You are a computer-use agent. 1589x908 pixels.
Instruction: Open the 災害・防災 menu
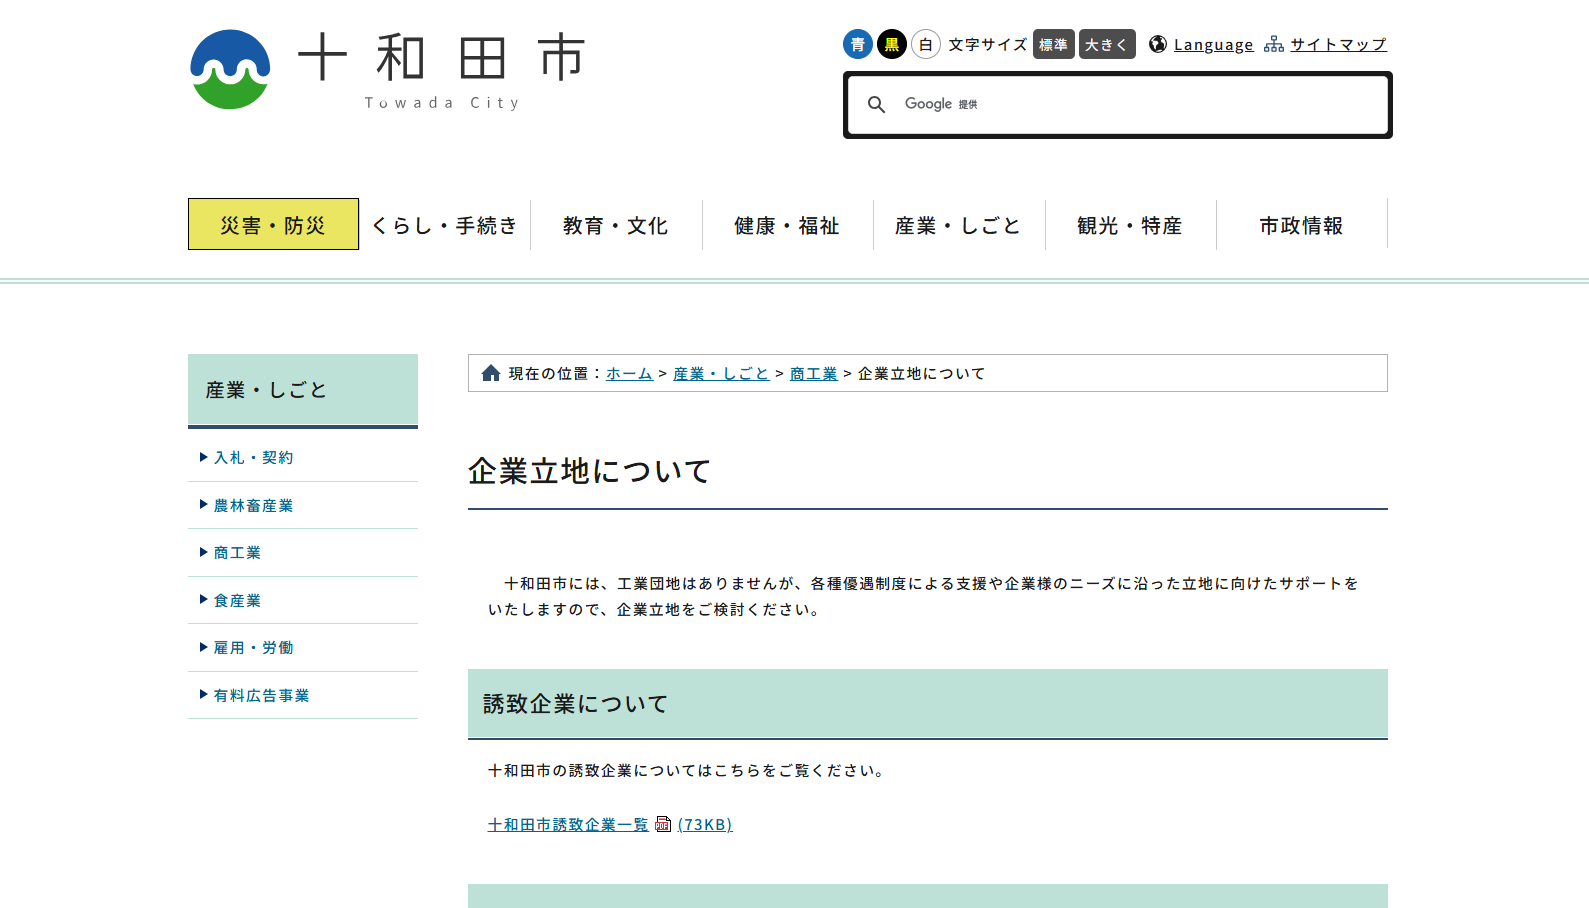(x=273, y=224)
